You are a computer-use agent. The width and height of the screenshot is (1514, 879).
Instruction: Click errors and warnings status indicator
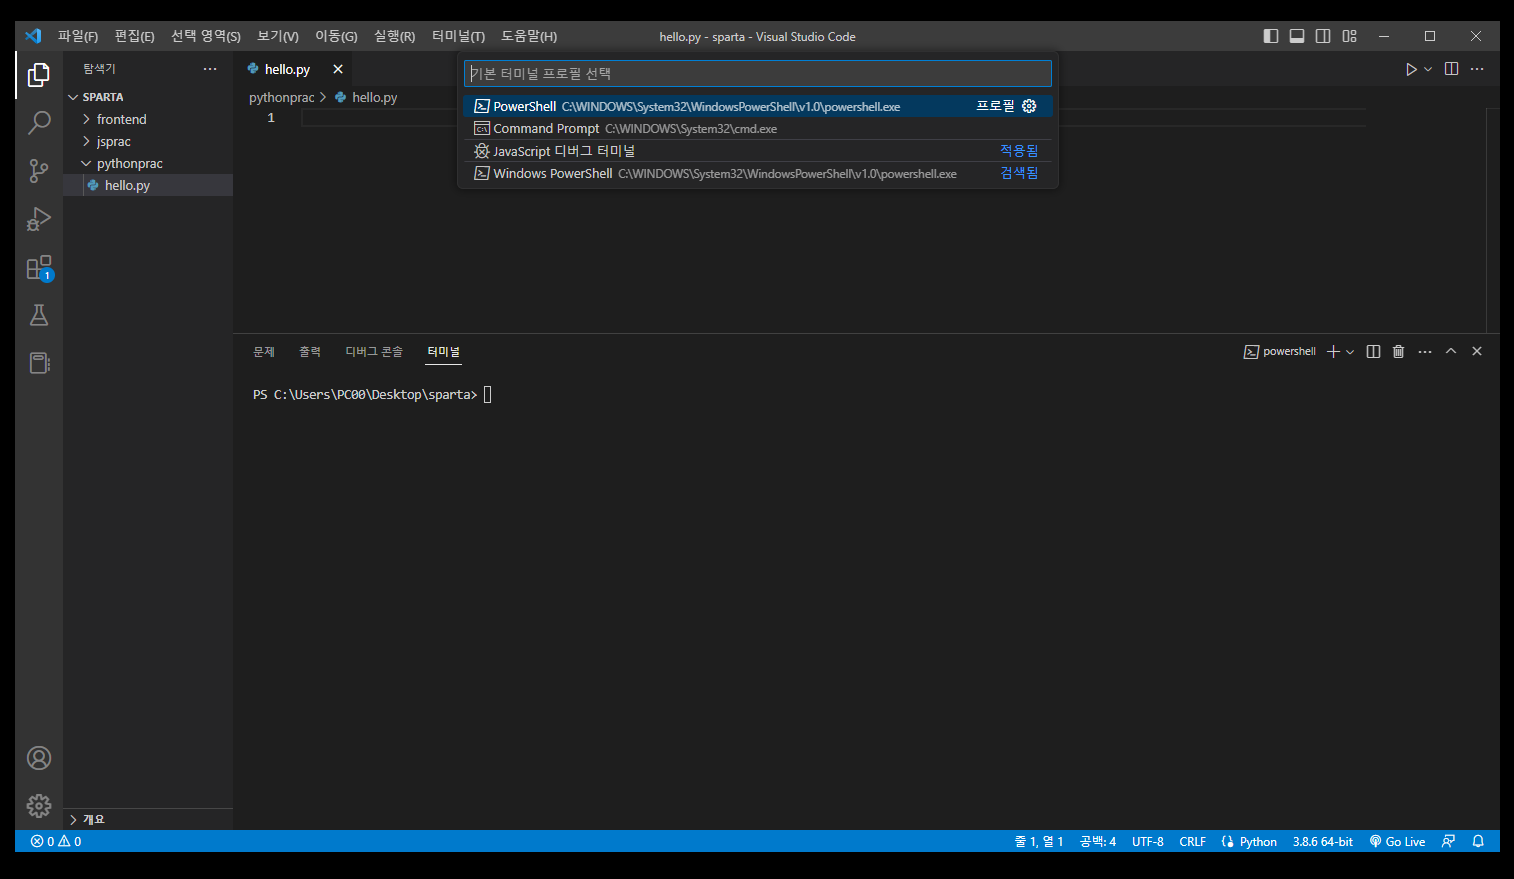pyautogui.click(x=56, y=842)
